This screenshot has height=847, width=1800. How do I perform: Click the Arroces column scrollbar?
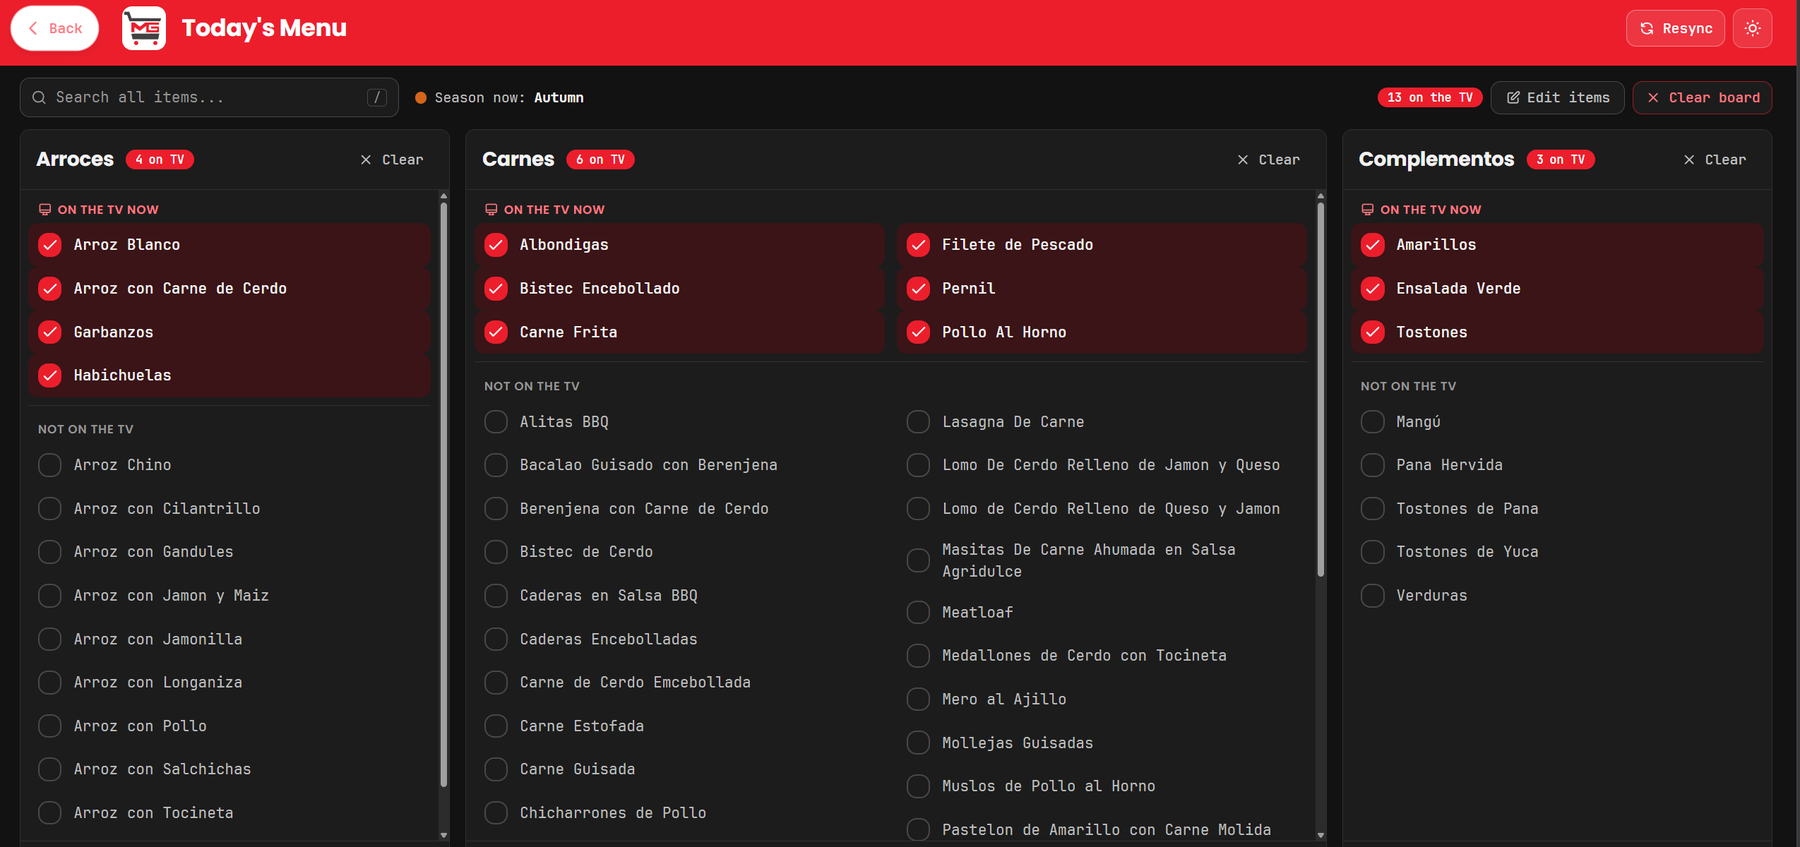[443, 495]
